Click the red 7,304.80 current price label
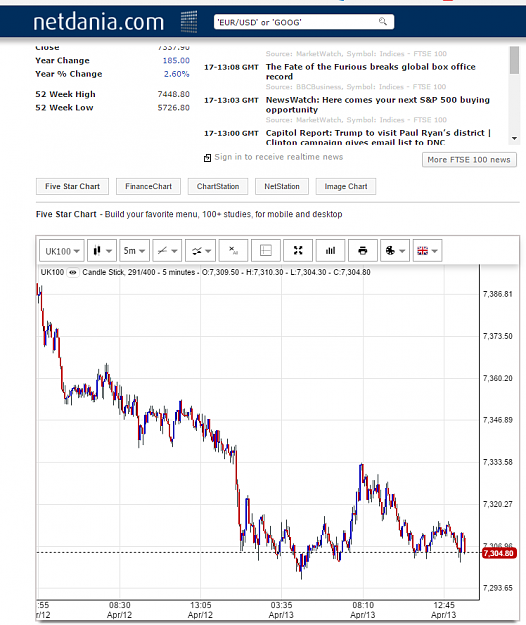This screenshot has width=526, height=625. point(499,553)
